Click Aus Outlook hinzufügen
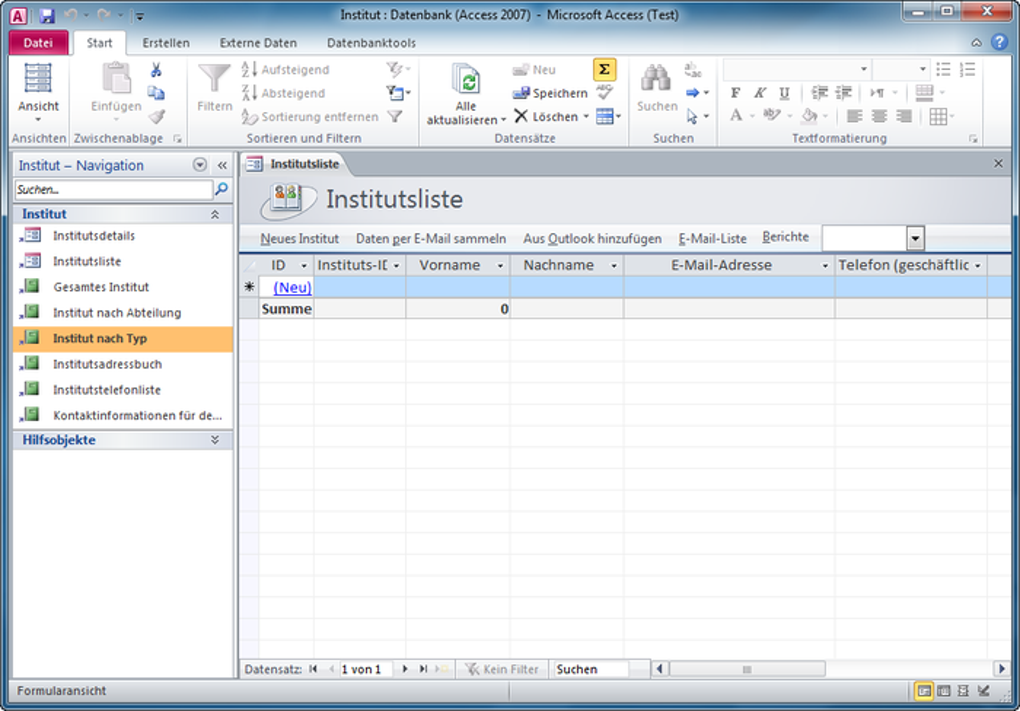Viewport: 1020px width, 711px height. [x=592, y=239]
